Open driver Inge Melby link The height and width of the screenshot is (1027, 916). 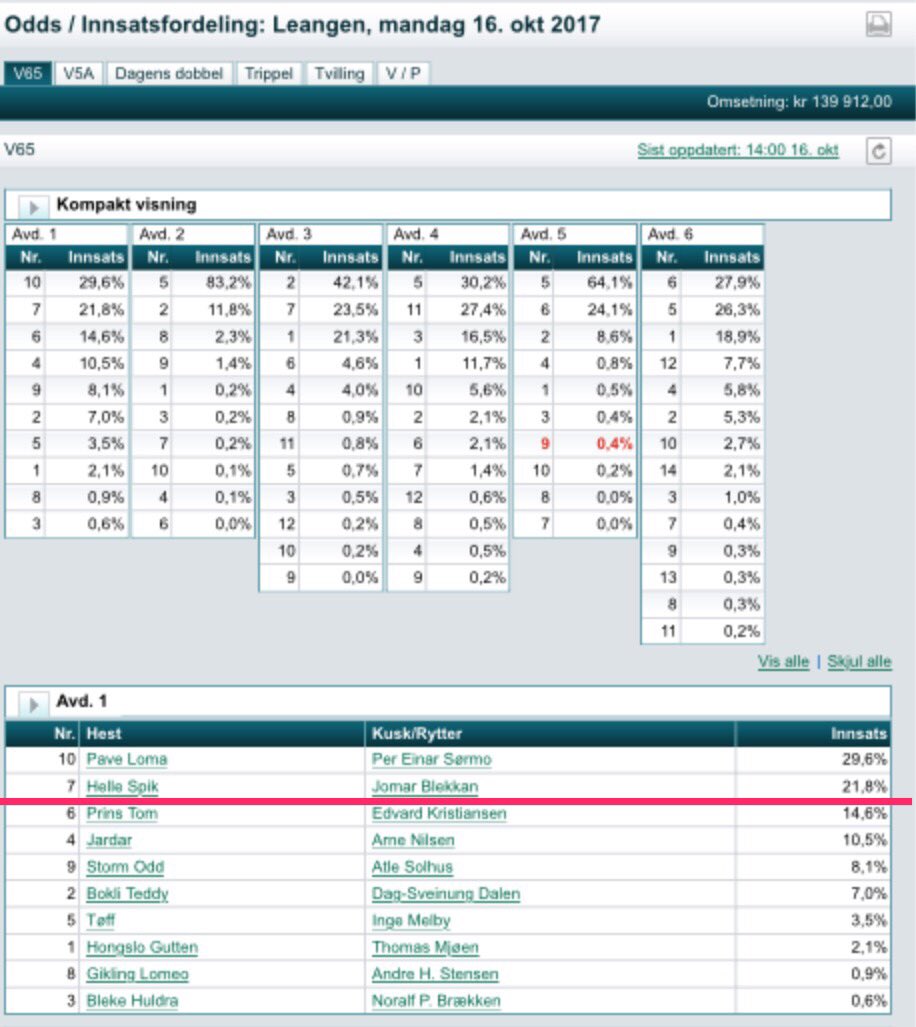(411, 921)
